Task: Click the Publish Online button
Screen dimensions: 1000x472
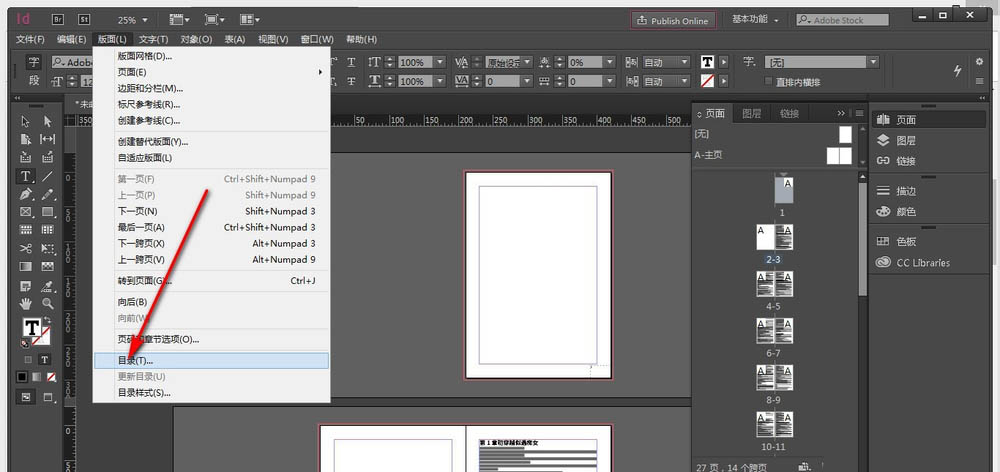Action: [x=672, y=20]
